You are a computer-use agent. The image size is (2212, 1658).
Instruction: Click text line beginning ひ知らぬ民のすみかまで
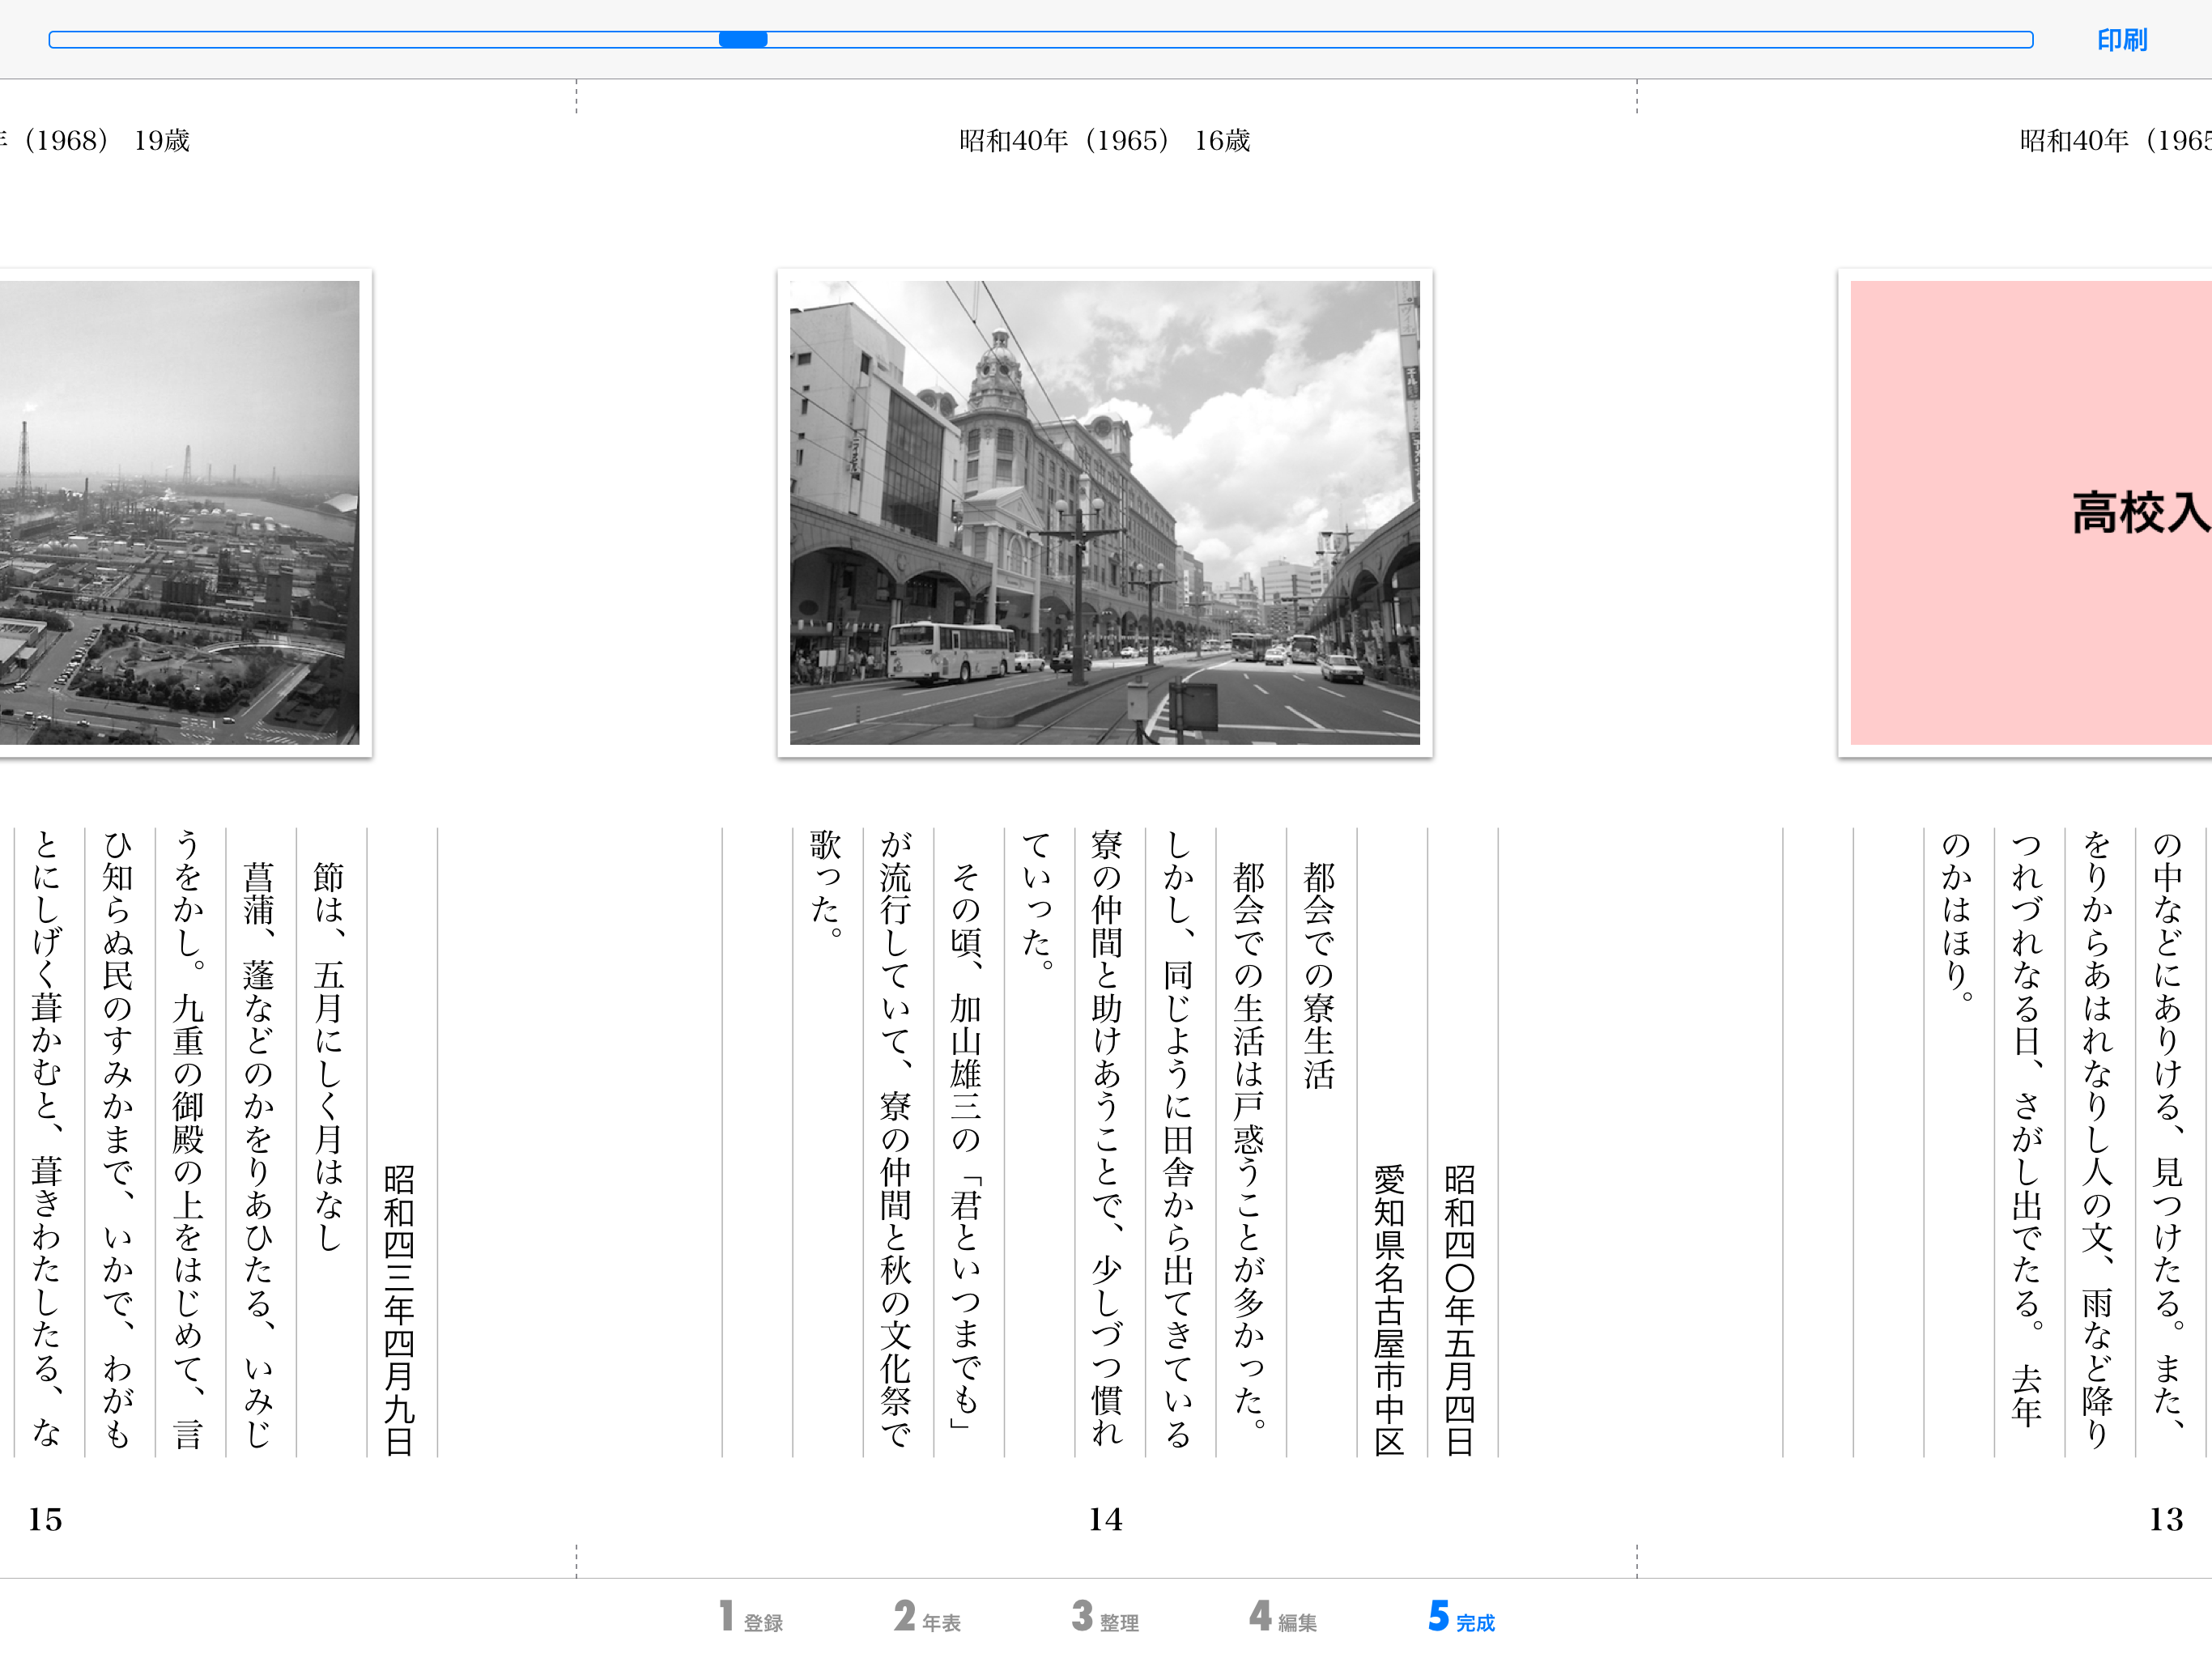[118, 1138]
